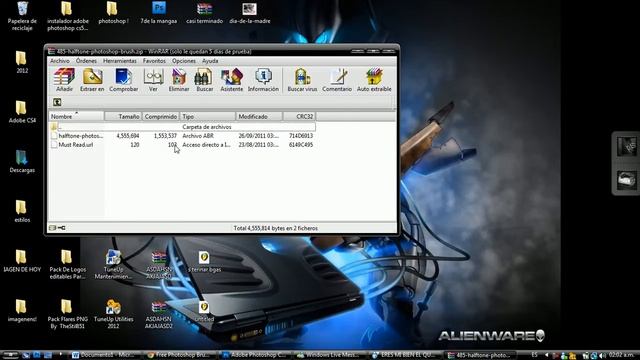Click the Buscar virus toolbar icon
This screenshot has height=360, width=640.
tap(302, 80)
